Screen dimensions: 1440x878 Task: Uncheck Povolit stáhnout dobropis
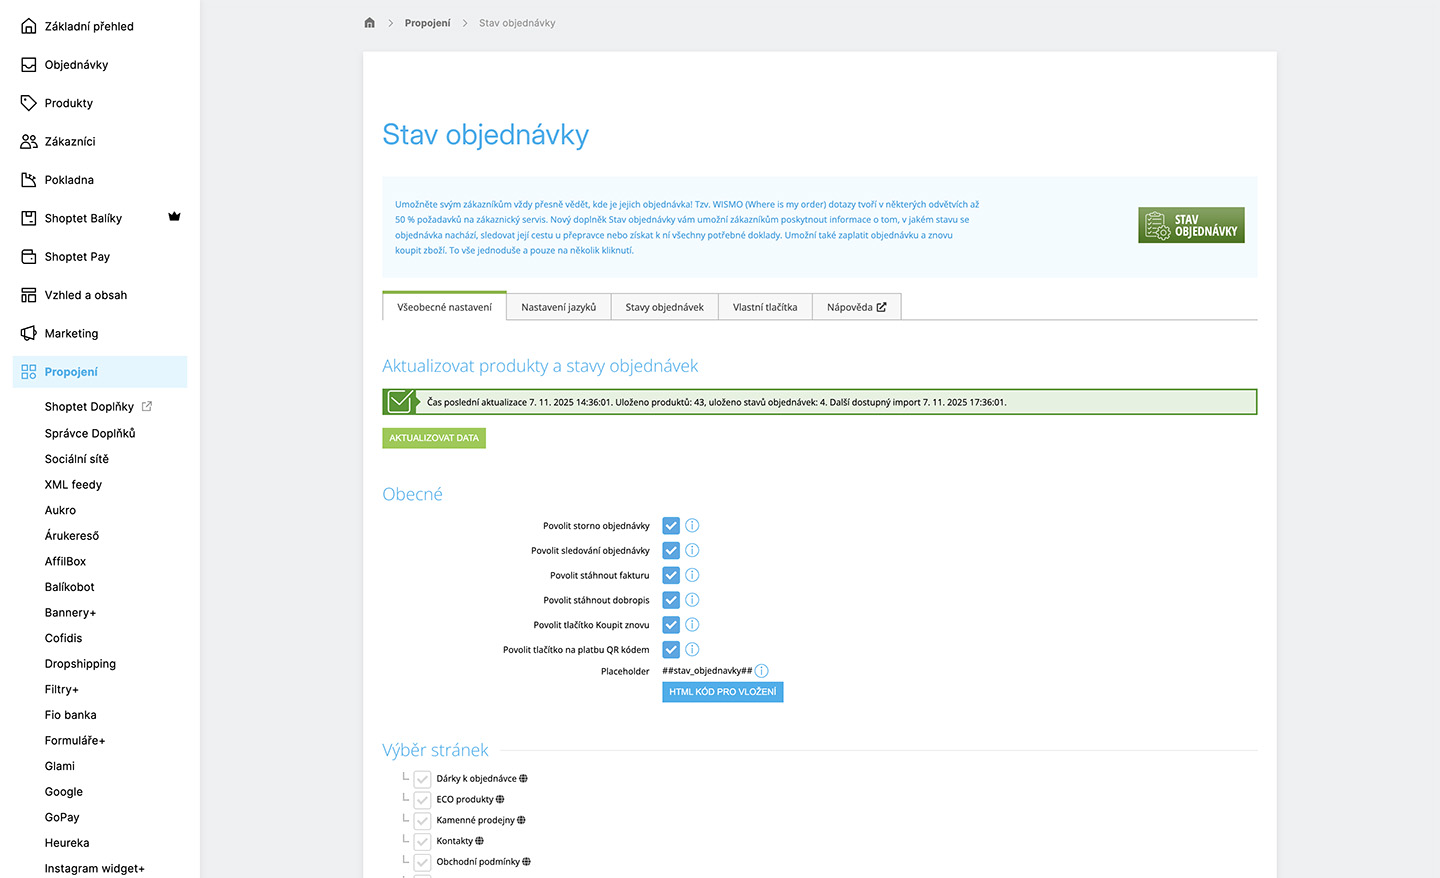coord(671,600)
